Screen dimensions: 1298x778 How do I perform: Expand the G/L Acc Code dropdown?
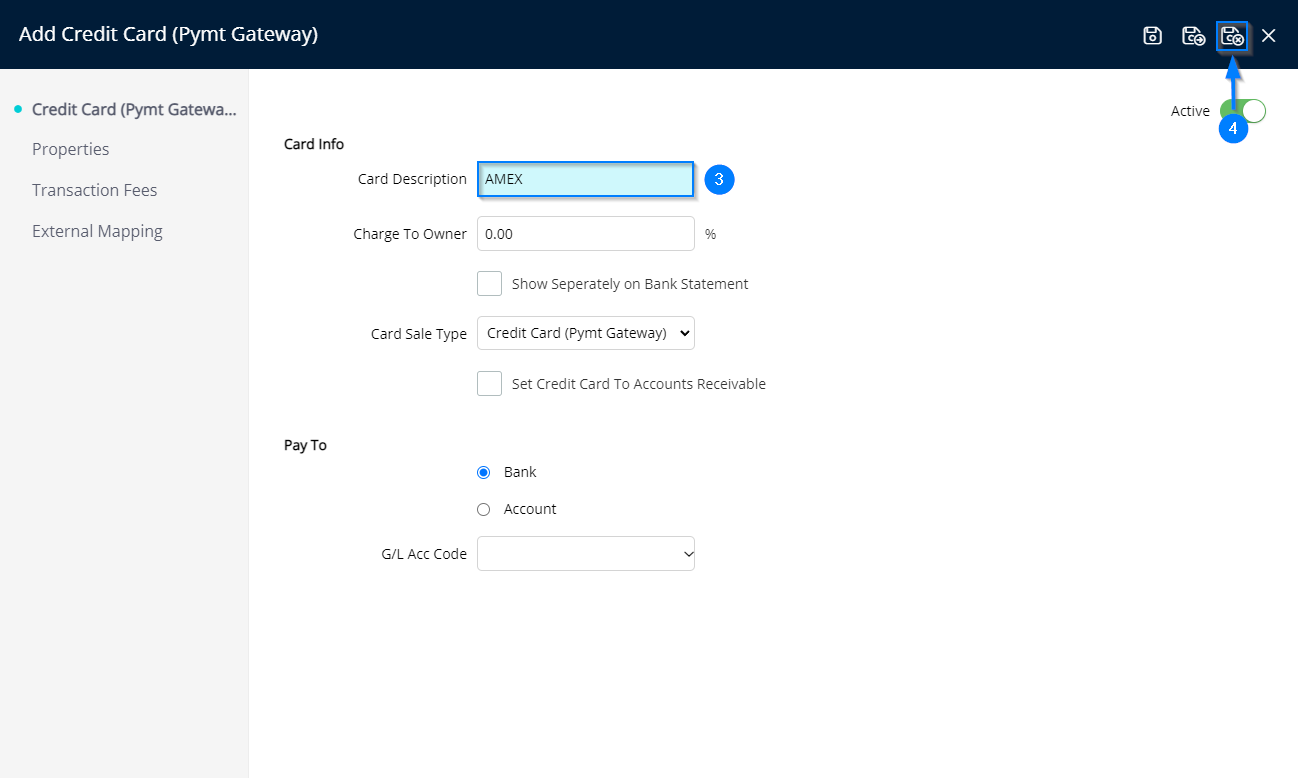(585, 553)
